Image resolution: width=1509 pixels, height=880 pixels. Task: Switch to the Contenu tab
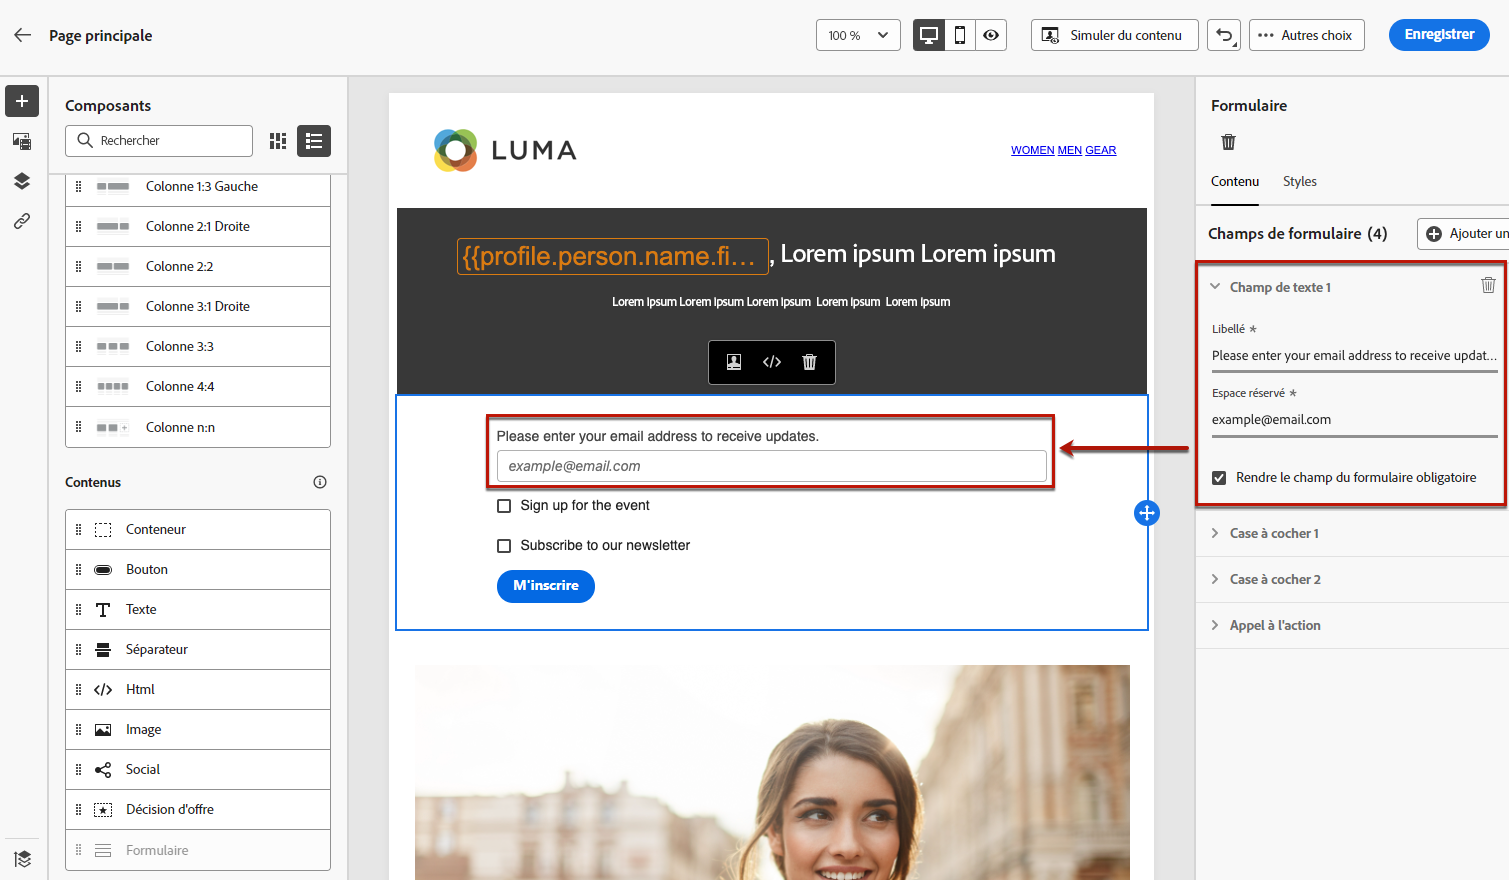pyautogui.click(x=1235, y=181)
